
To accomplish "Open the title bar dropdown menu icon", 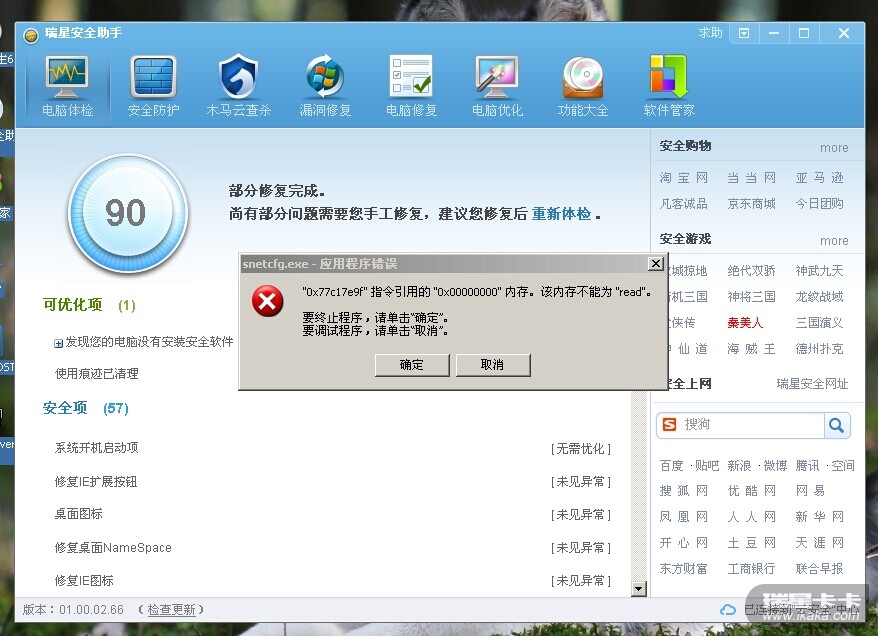I will point(744,34).
